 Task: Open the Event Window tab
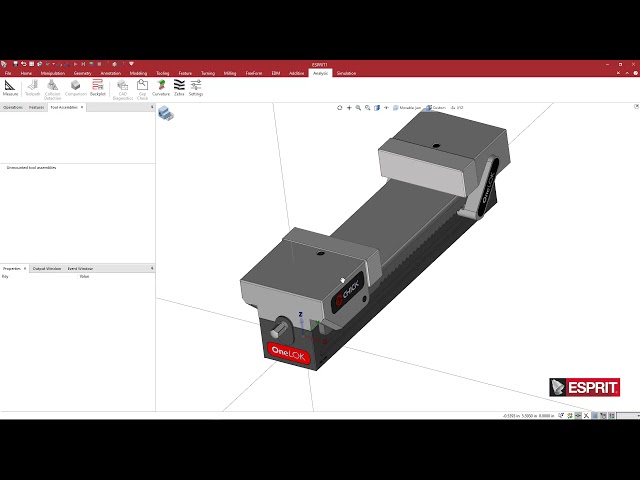point(80,269)
